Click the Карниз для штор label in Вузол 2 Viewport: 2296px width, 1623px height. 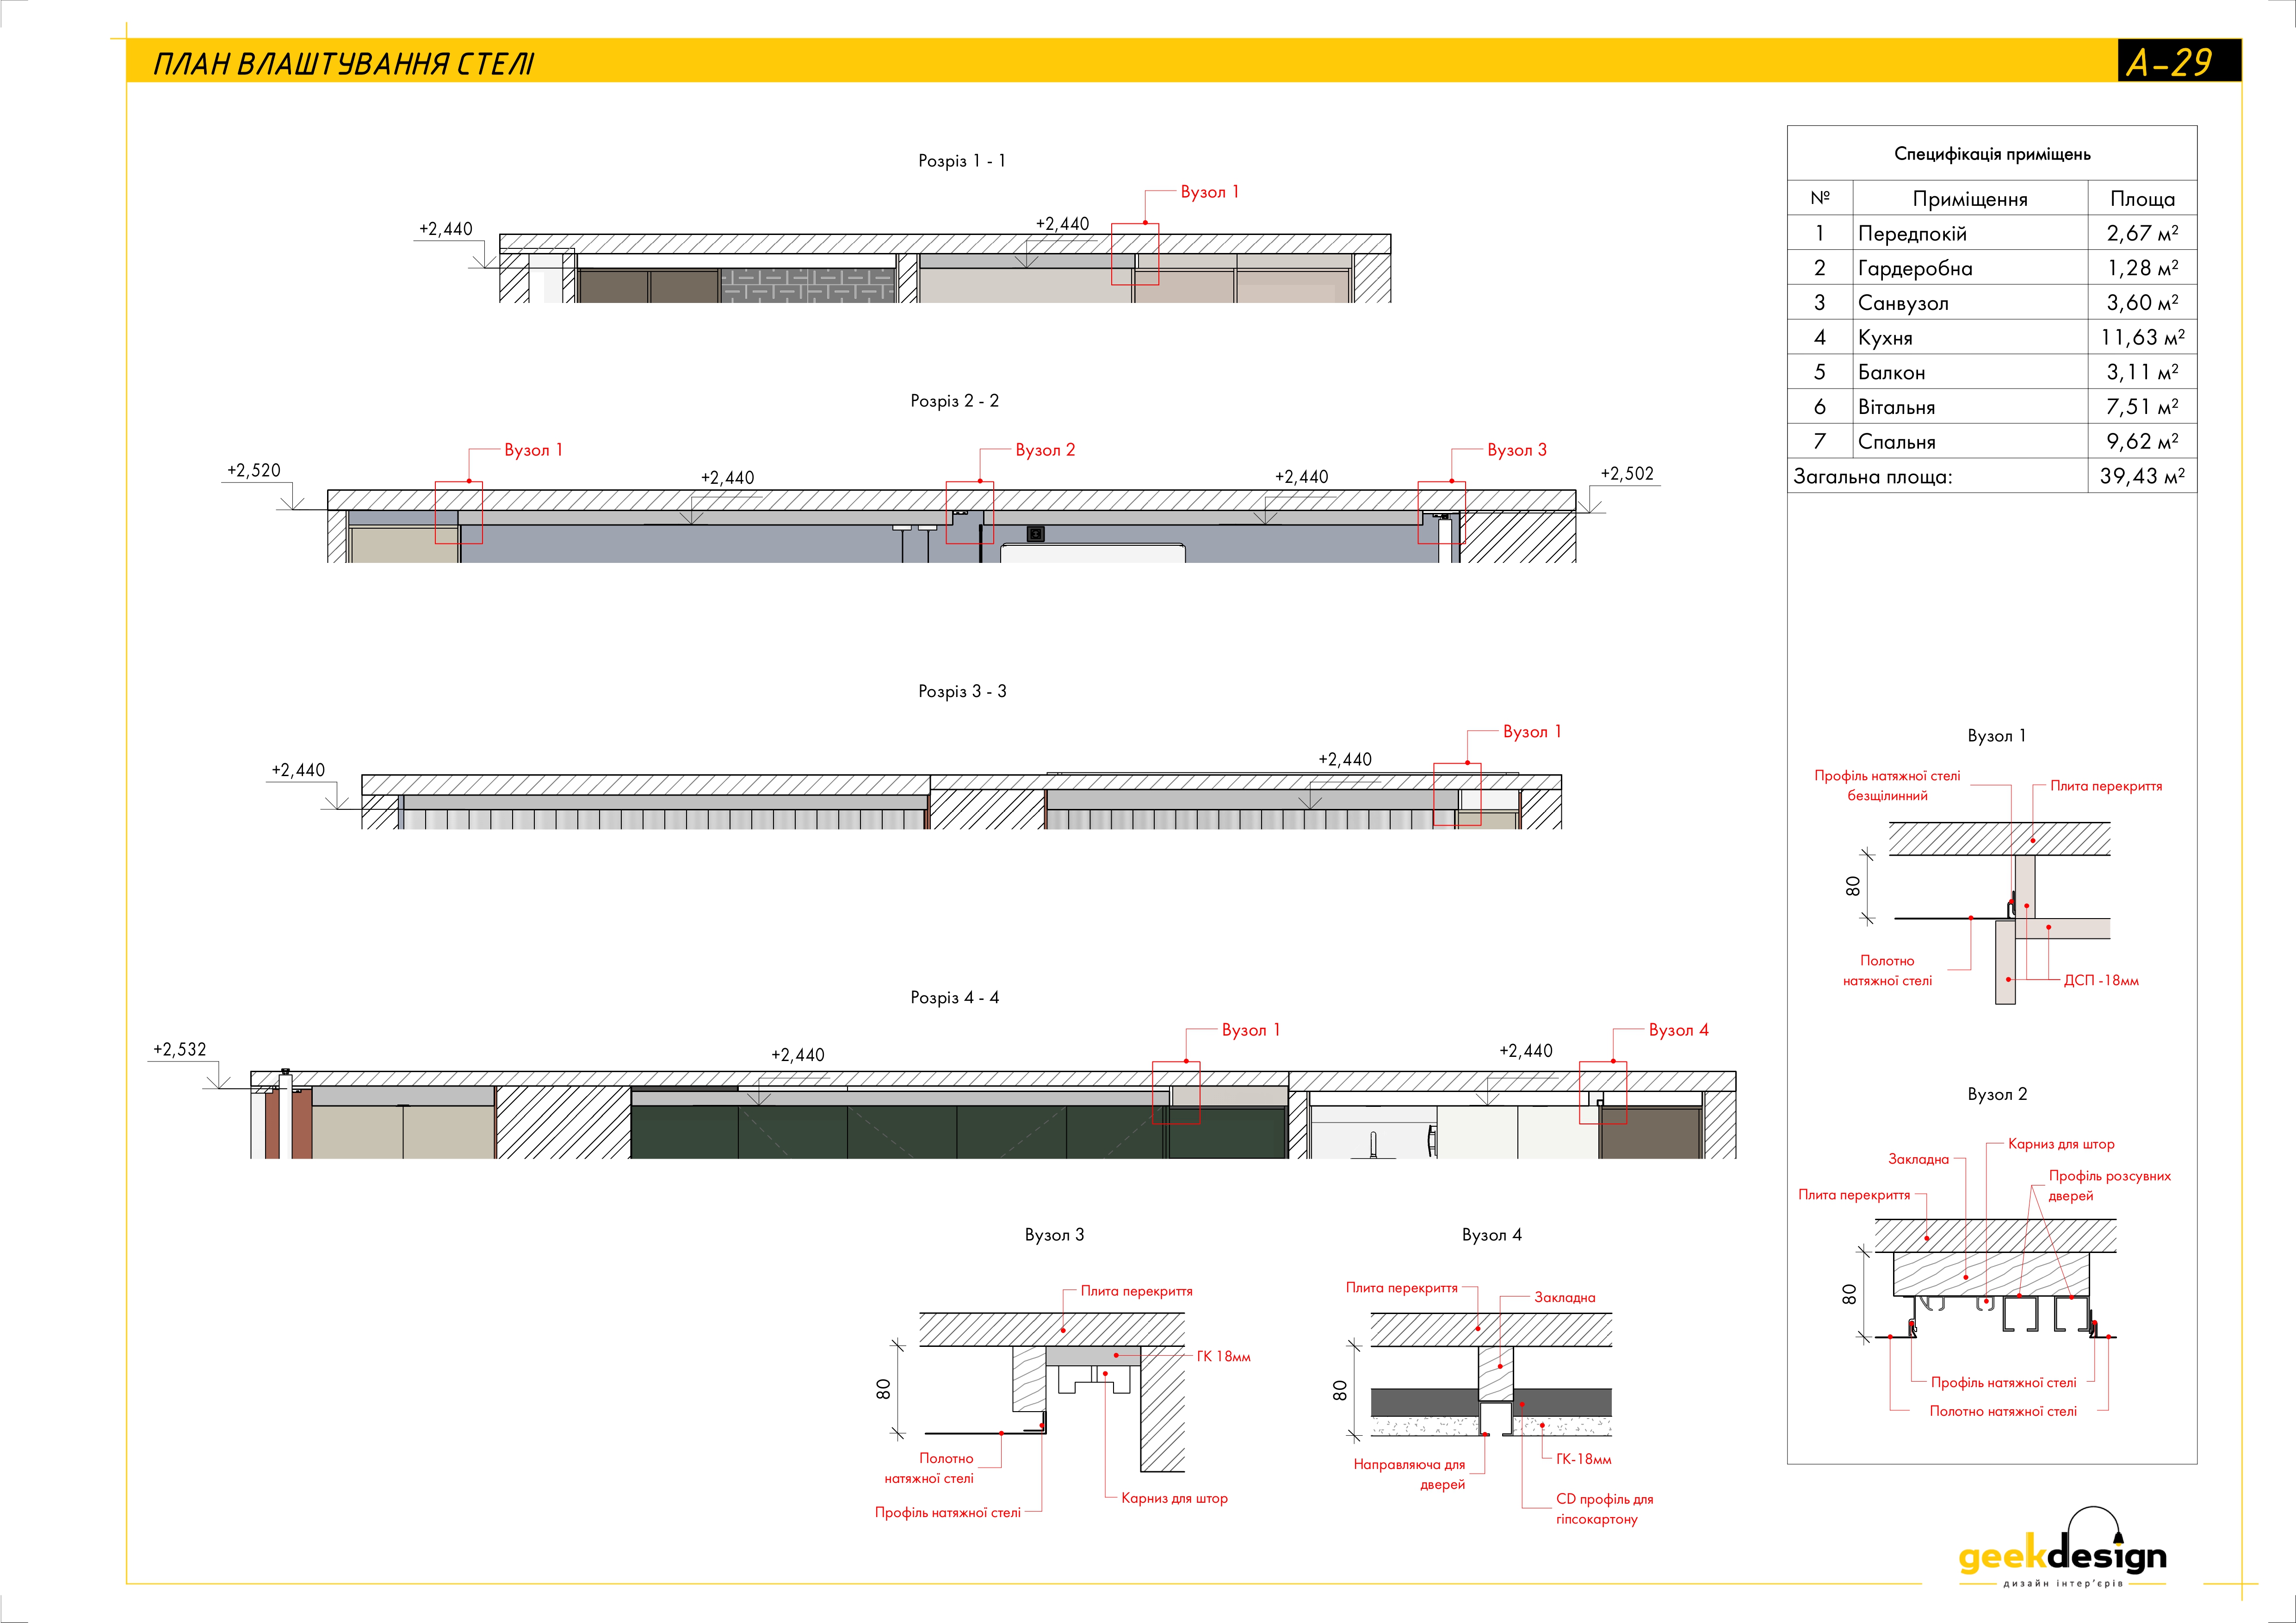point(2060,1144)
